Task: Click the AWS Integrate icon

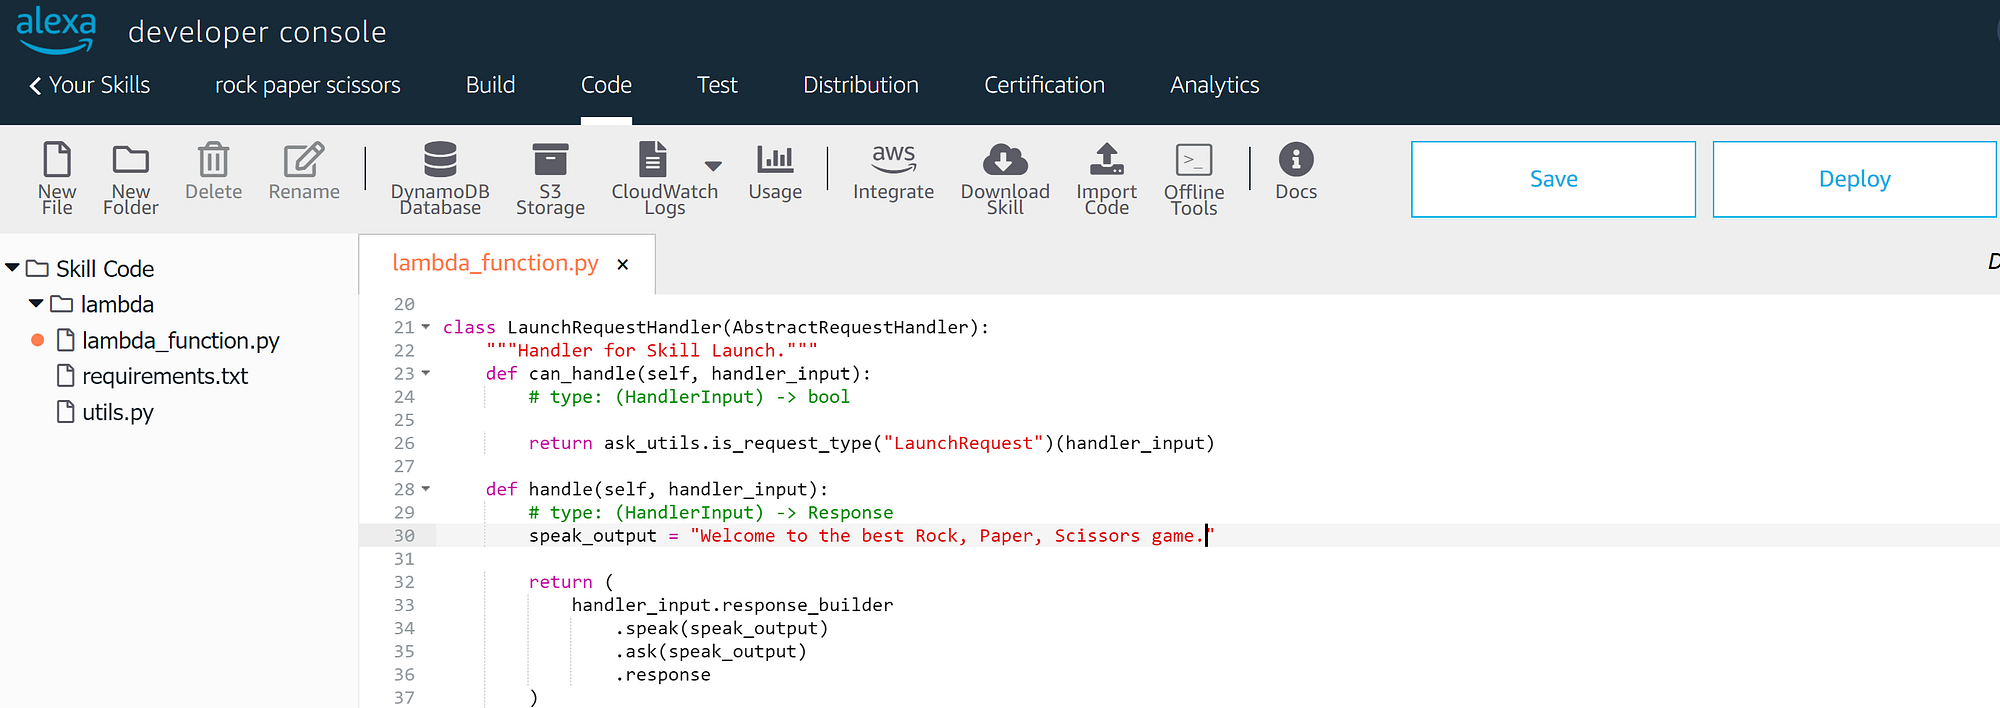Action: point(893,159)
